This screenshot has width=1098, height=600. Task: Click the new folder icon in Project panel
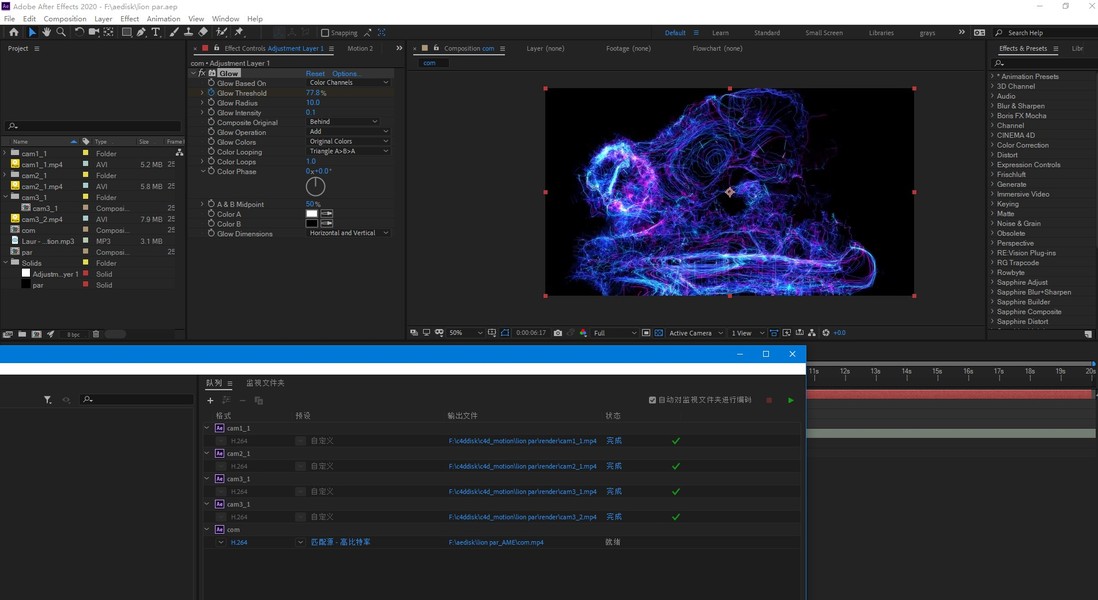click(22, 335)
